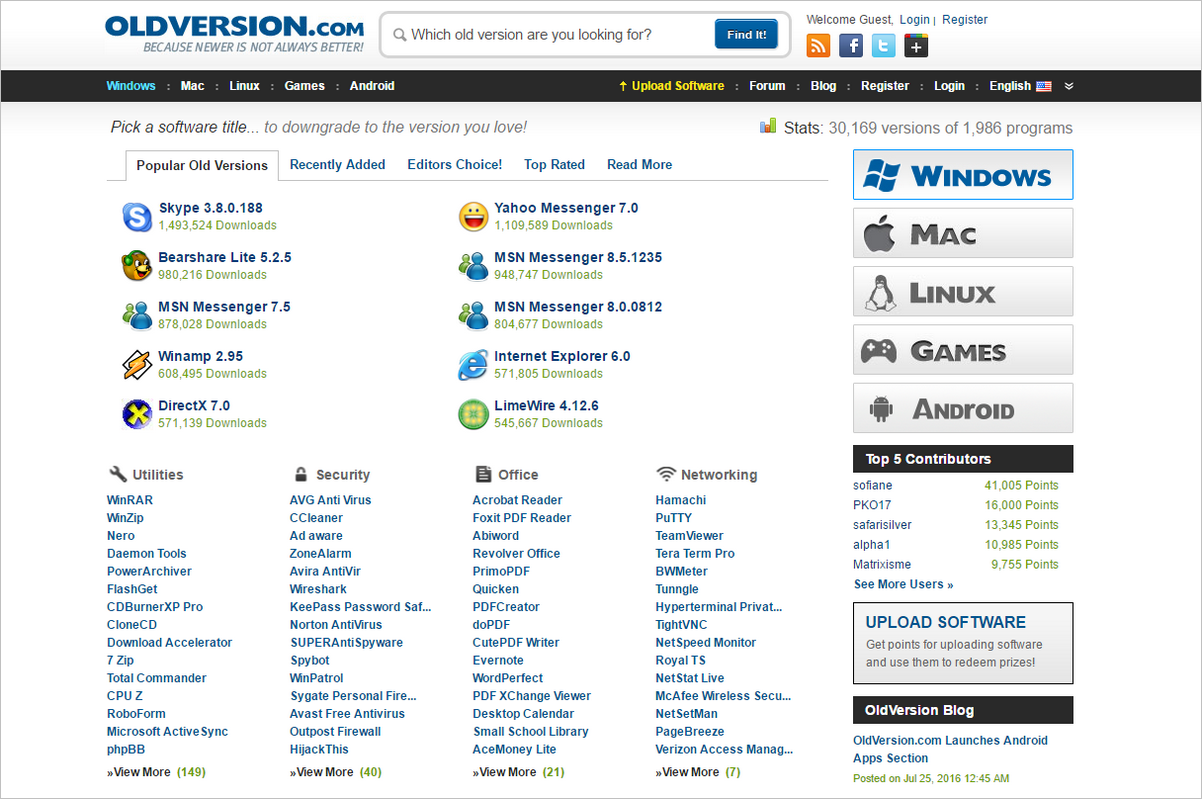This screenshot has height=799, width=1202.
Task: Click the large Mac platform button
Action: [x=963, y=233]
